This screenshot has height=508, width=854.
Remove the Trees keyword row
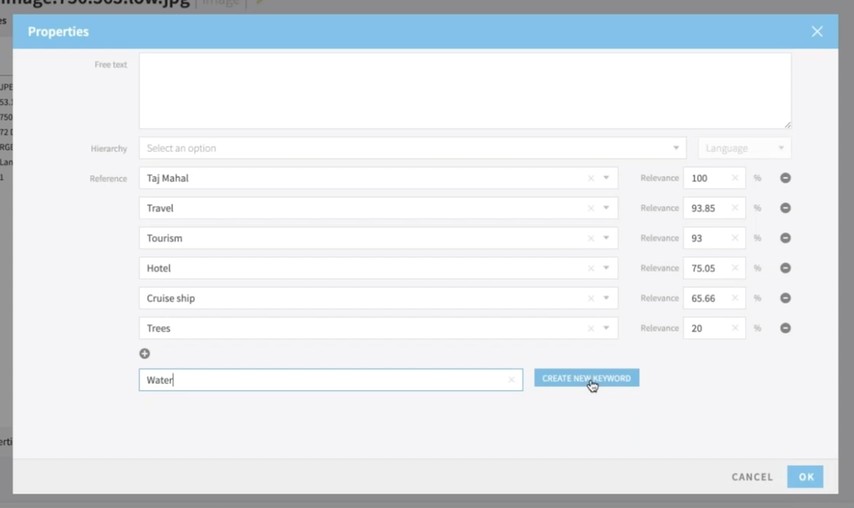[x=785, y=328]
